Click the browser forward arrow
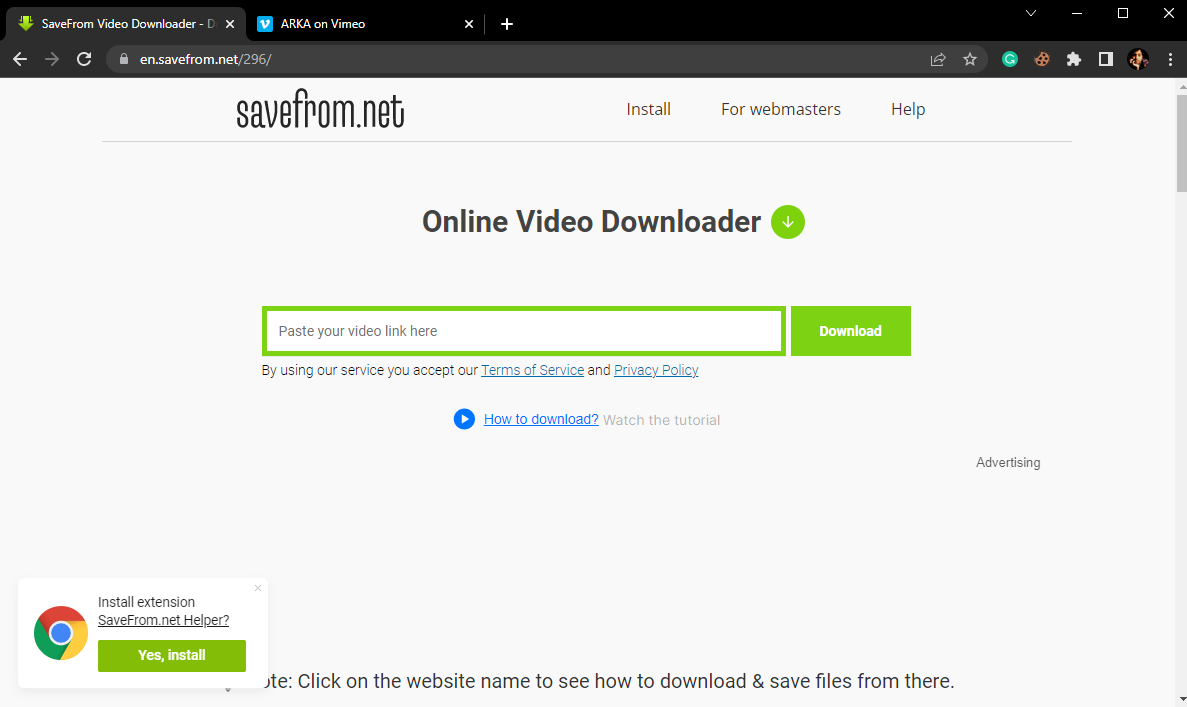This screenshot has height=707, width=1187. 52,59
